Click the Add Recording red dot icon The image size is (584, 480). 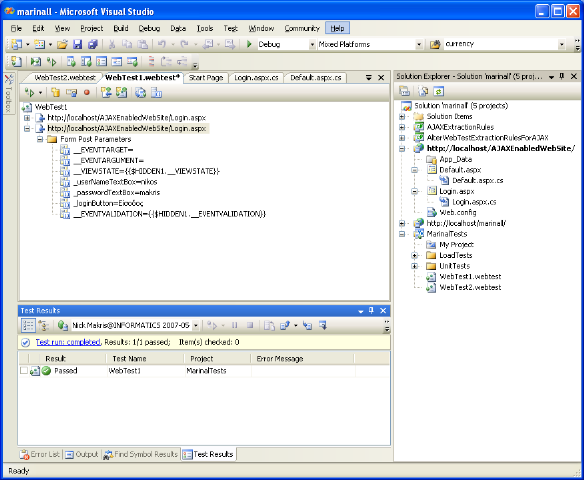[87, 92]
